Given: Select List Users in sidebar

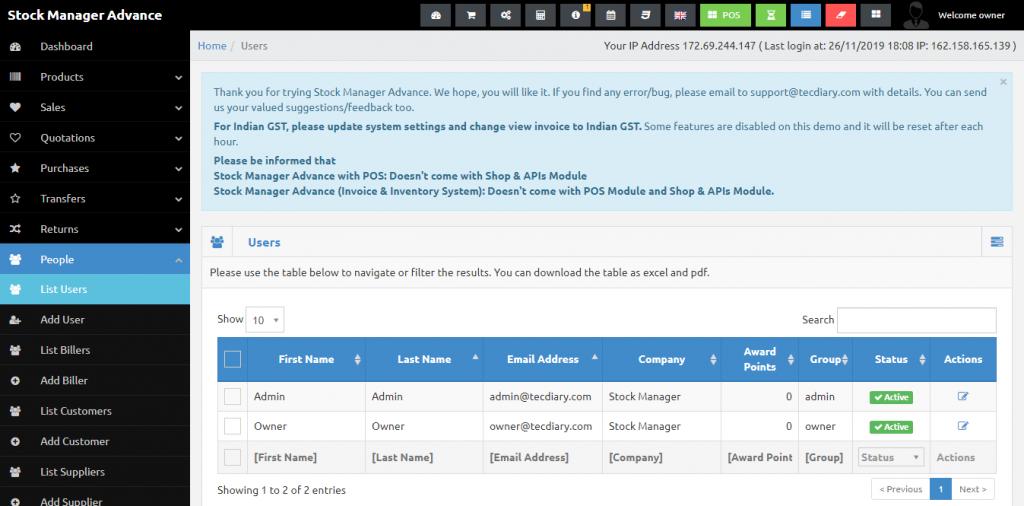Looking at the screenshot, I should click(x=95, y=289).
